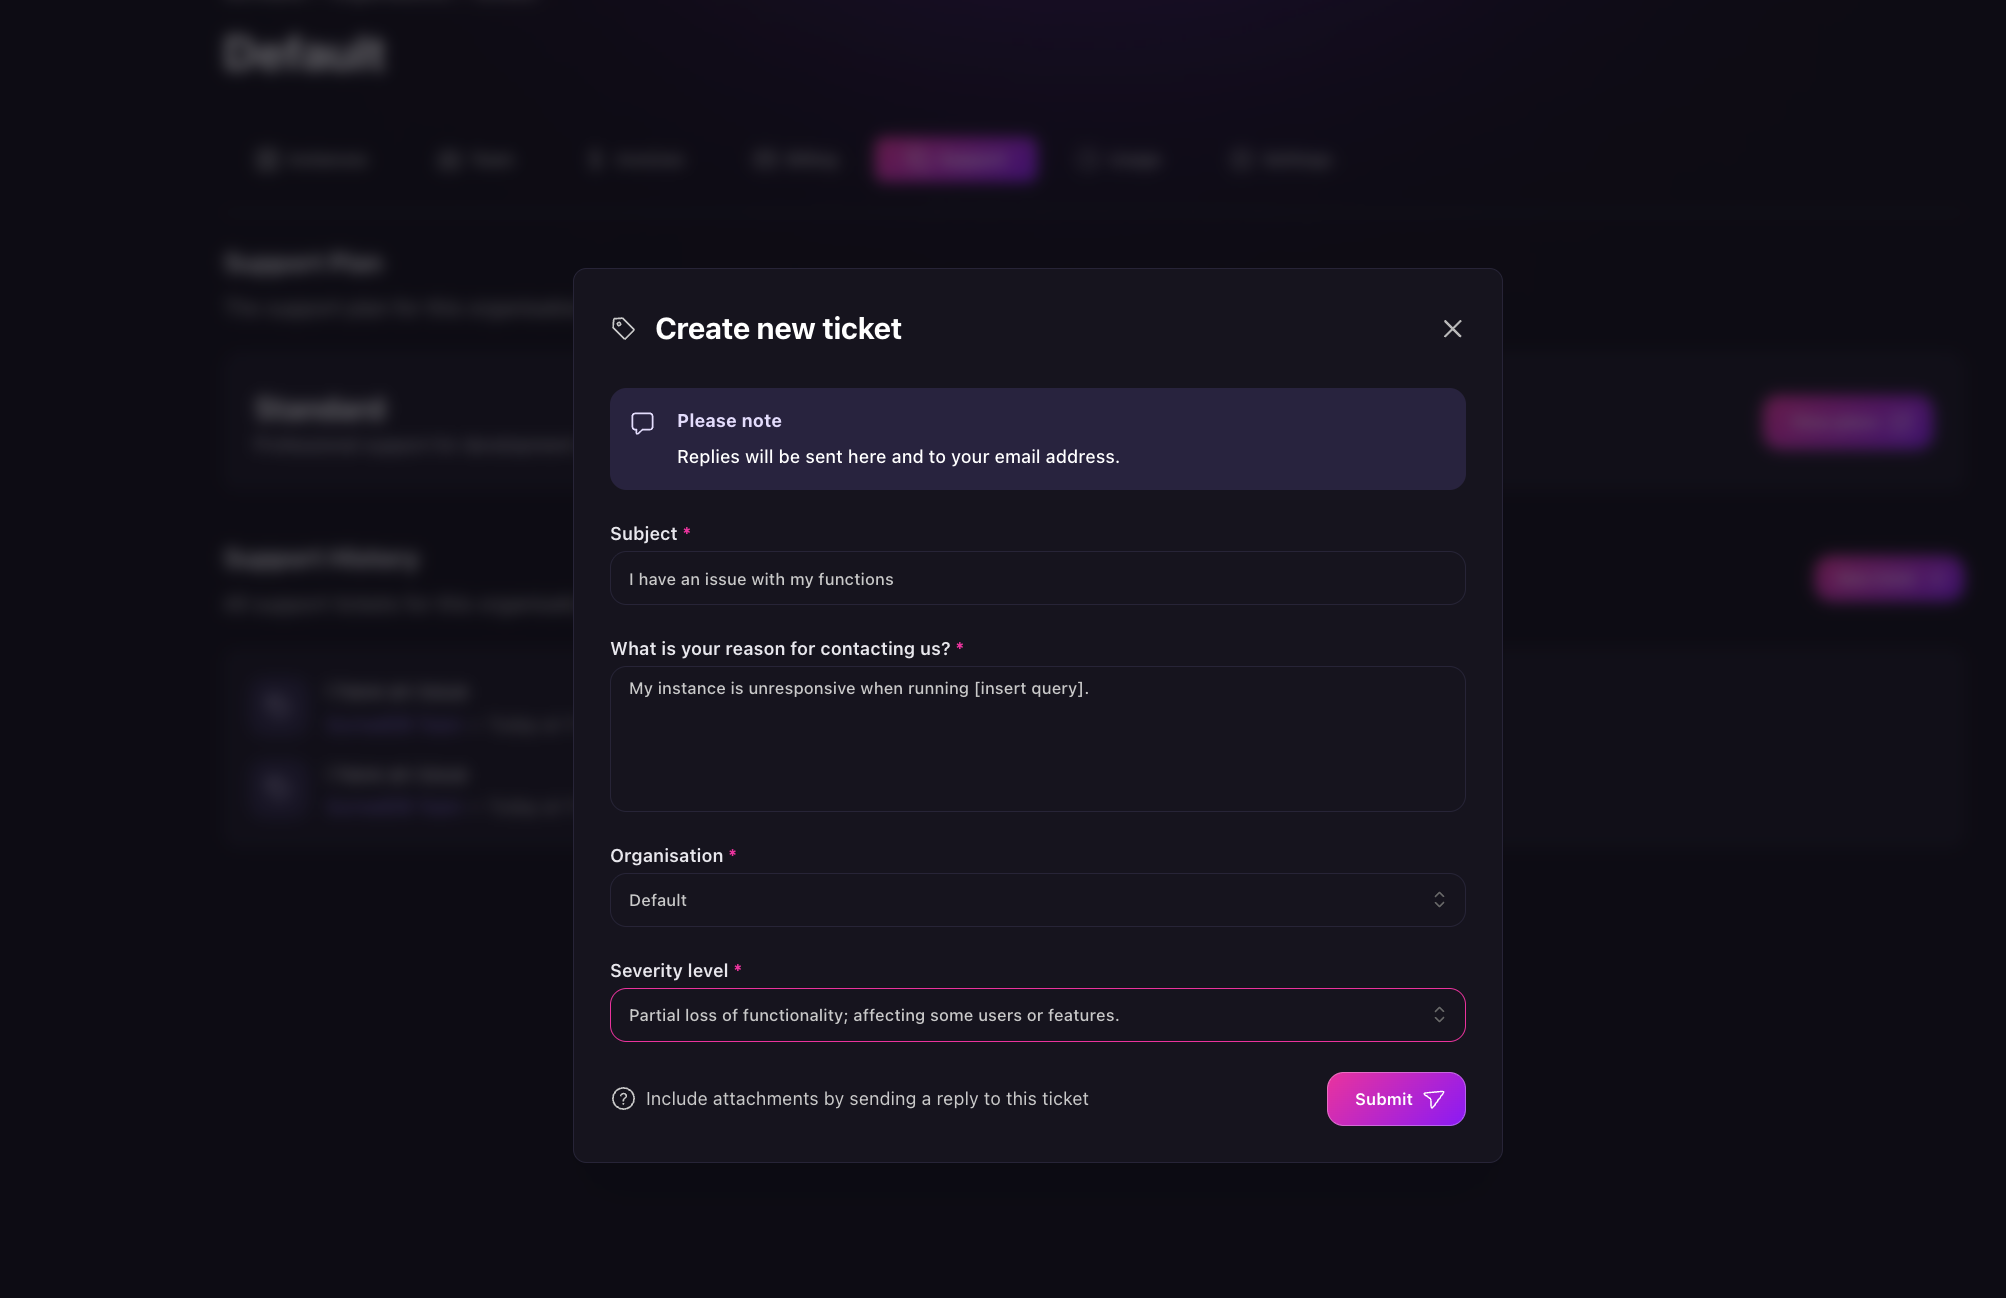The width and height of the screenshot is (2006, 1298).
Task: Open the Severity level dropdown
Action: pos(1037,1014)
